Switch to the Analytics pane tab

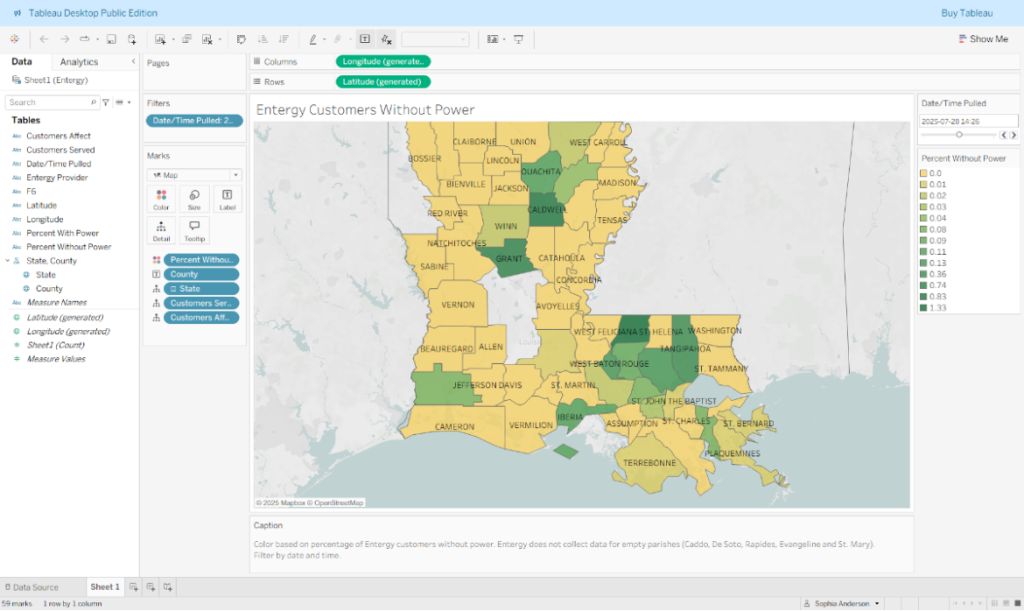pyautogui.click(x=79, y=62)
